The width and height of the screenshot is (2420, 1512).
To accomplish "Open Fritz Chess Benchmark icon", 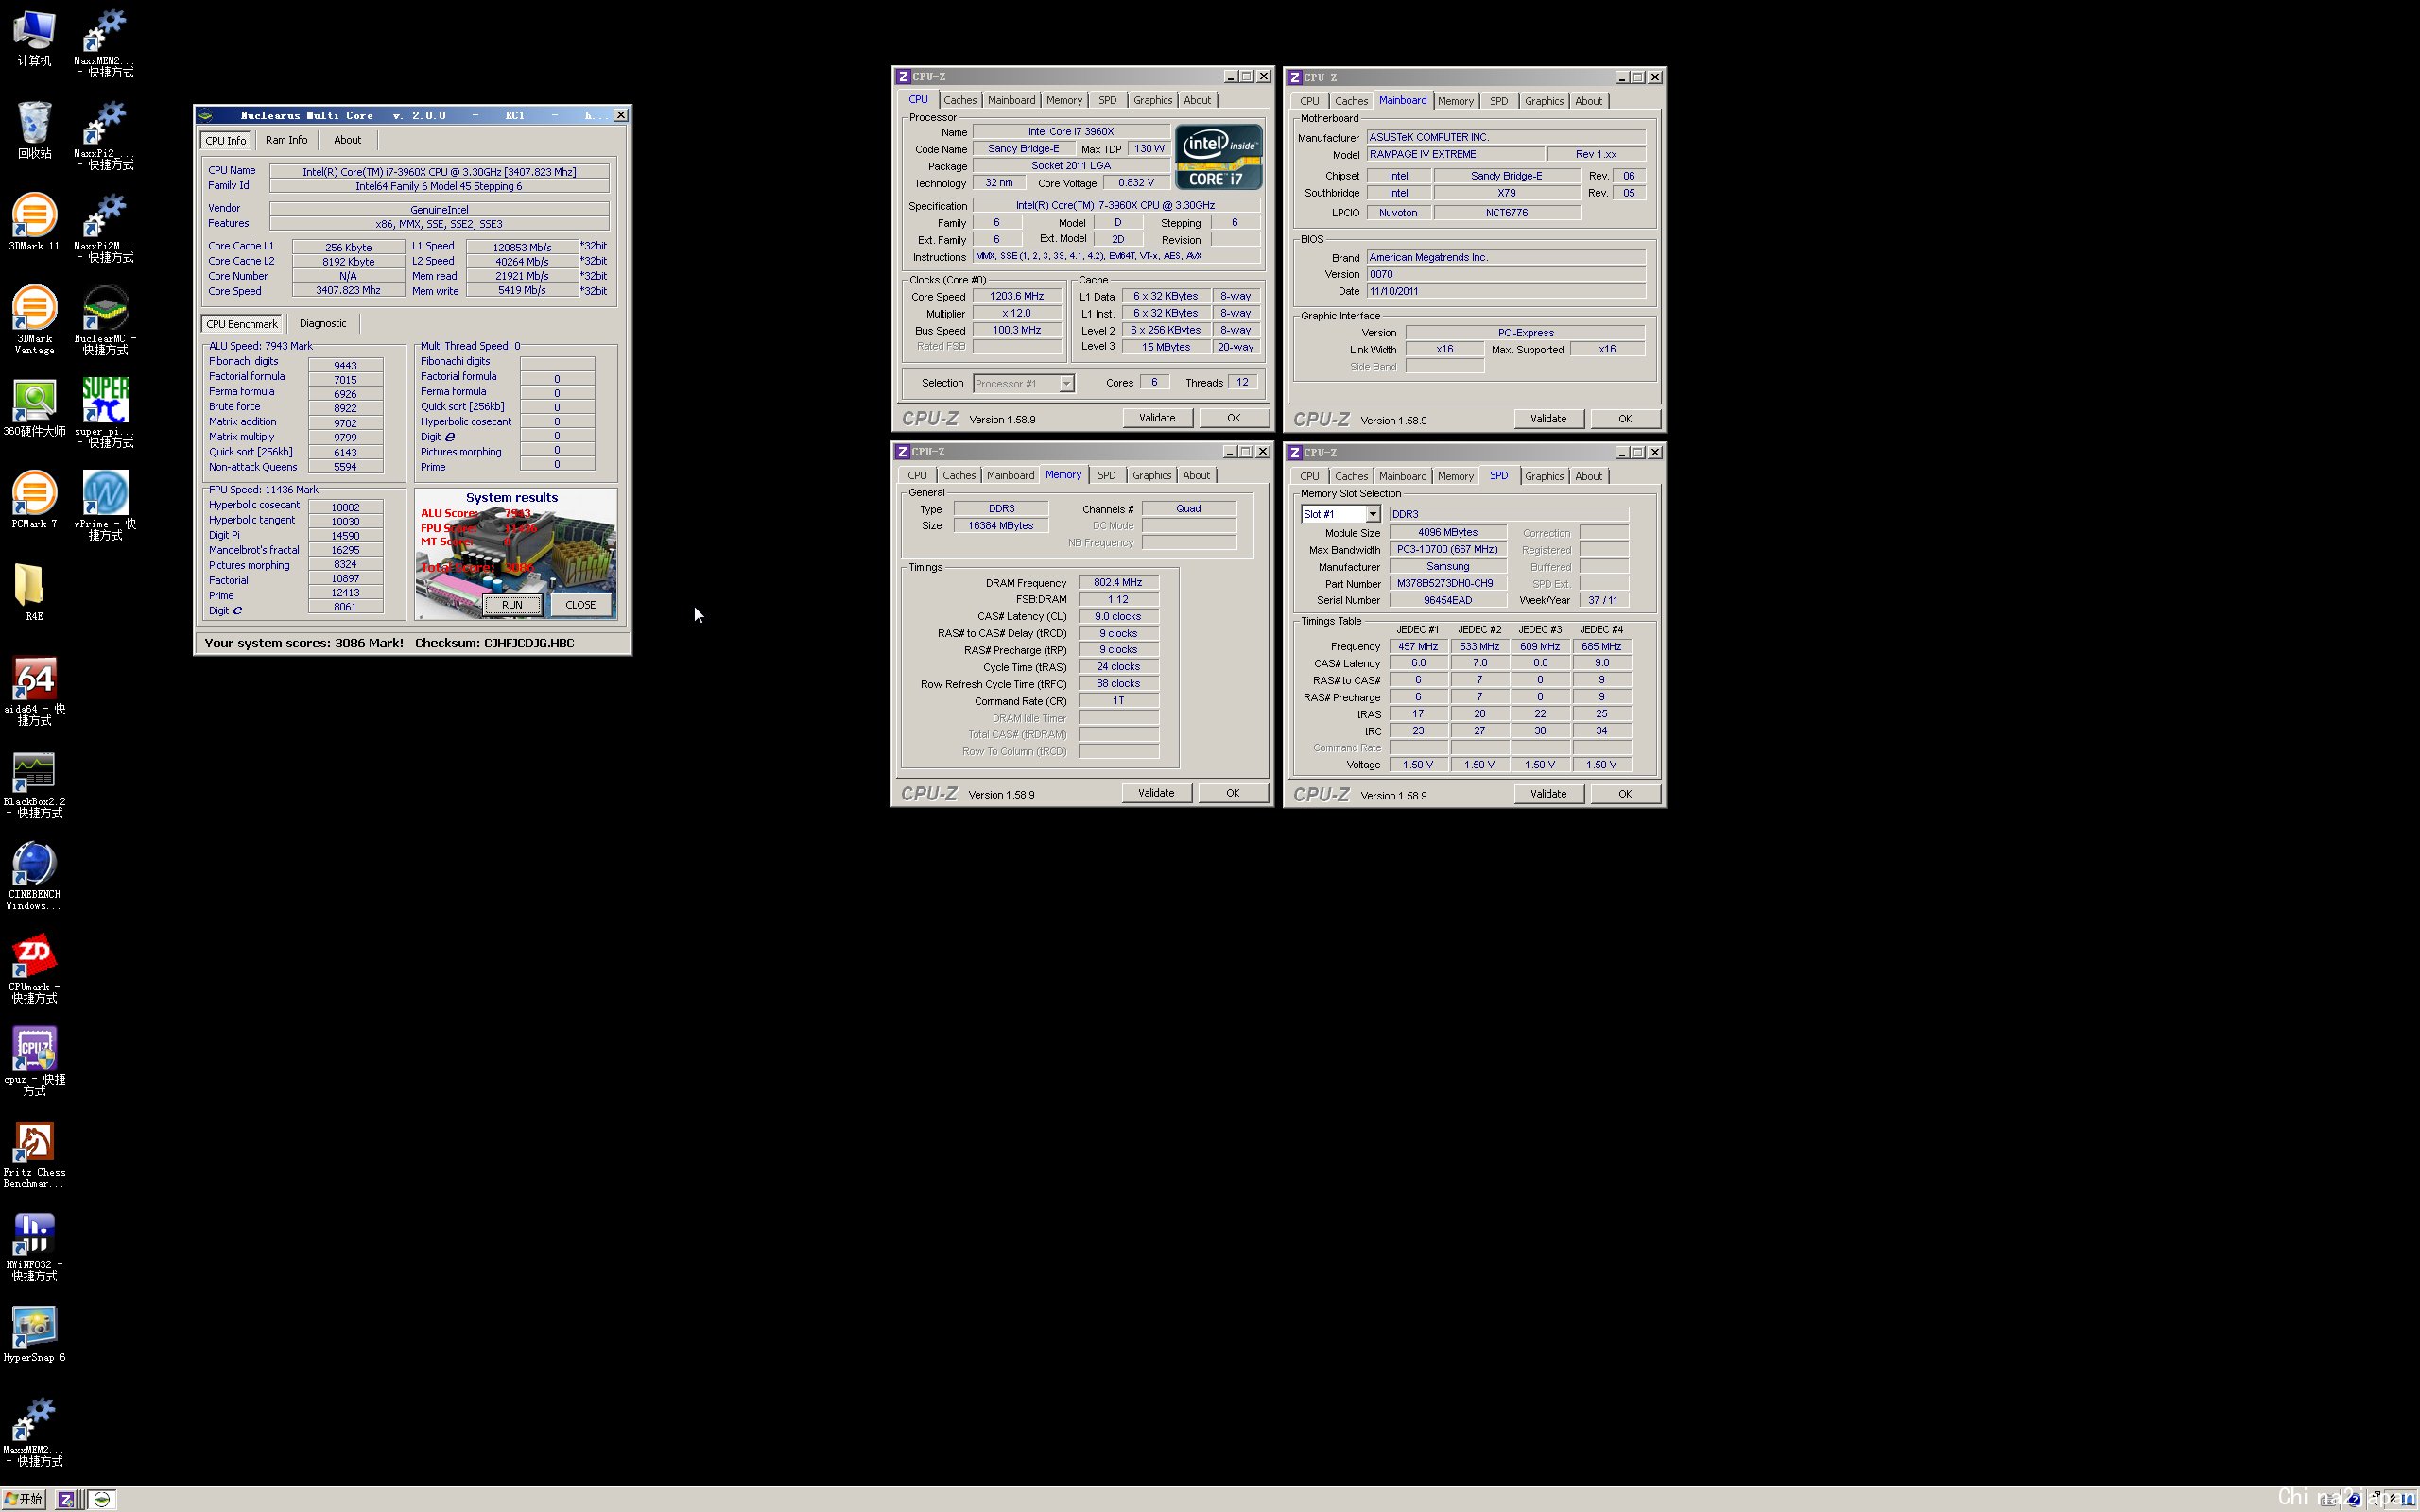I will (x=34, y=1153).
